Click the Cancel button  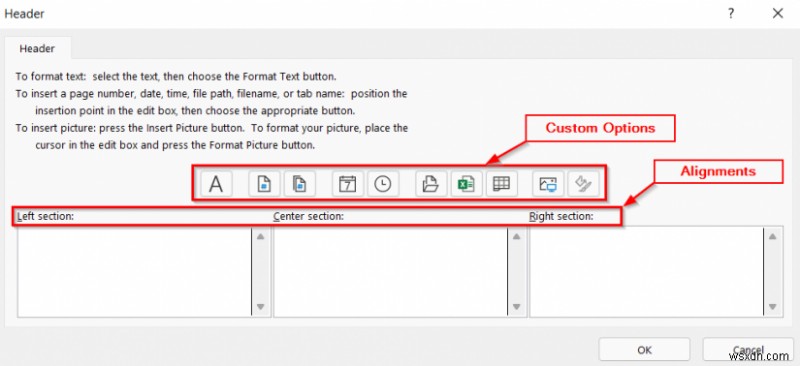748,350
